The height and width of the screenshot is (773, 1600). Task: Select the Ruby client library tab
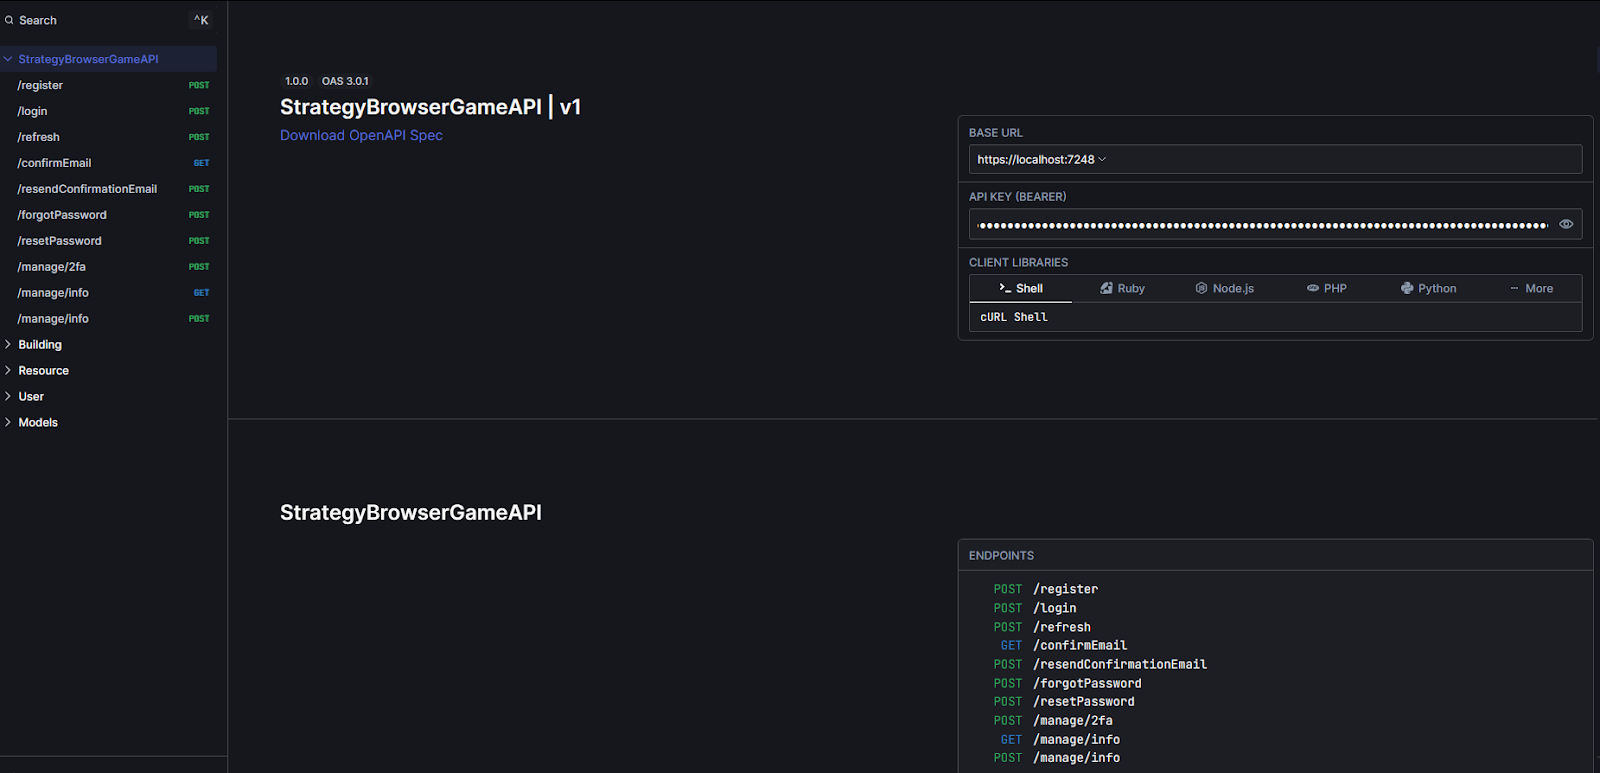(1122, 288)
